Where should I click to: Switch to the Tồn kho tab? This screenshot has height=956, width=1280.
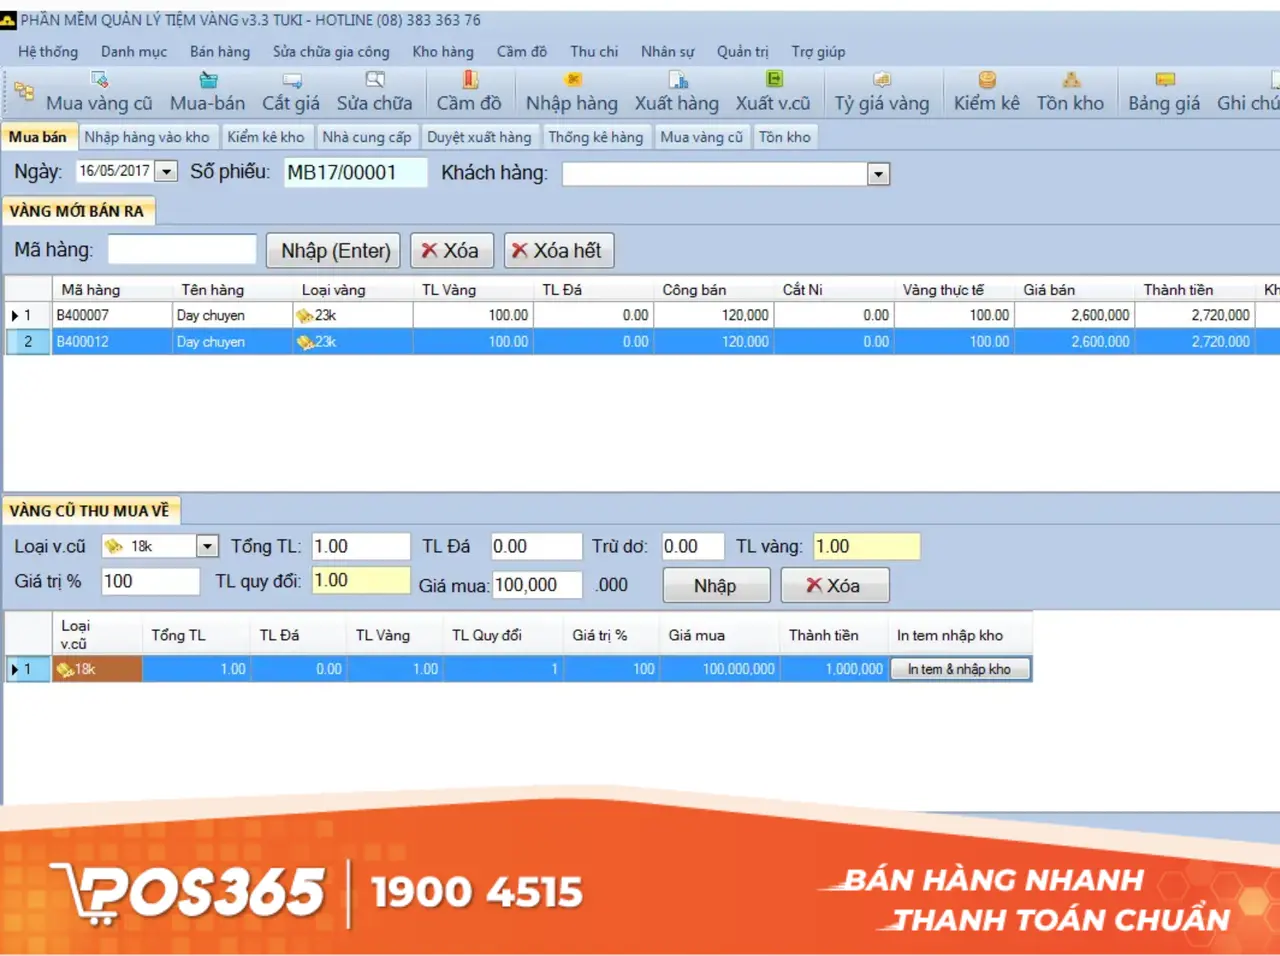pyautogui.click(x=784, y=137)
